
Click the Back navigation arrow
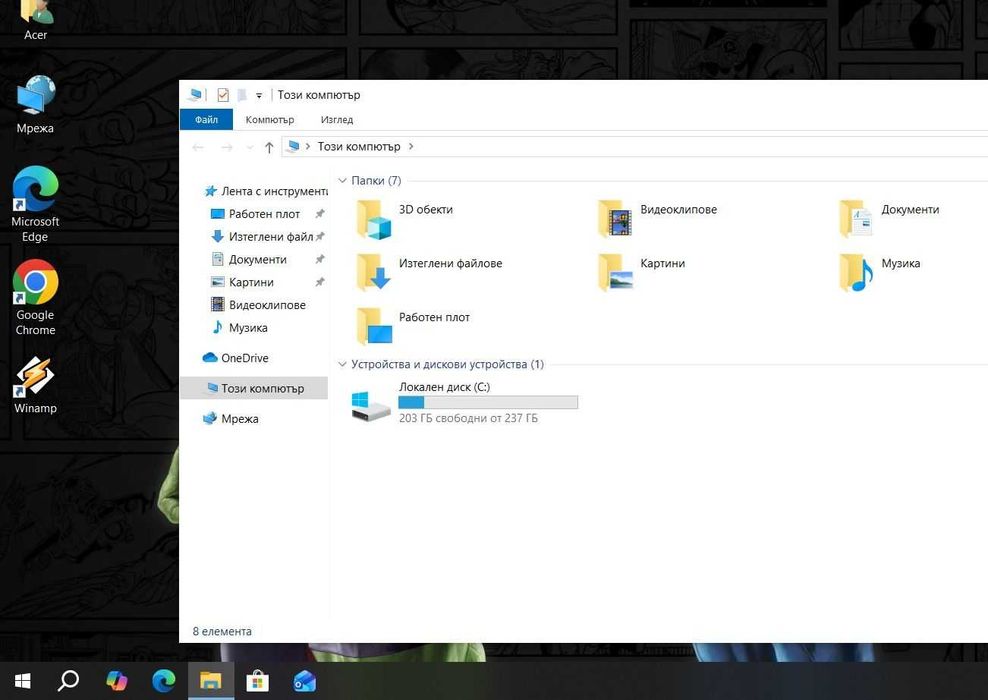click(198, 147)
